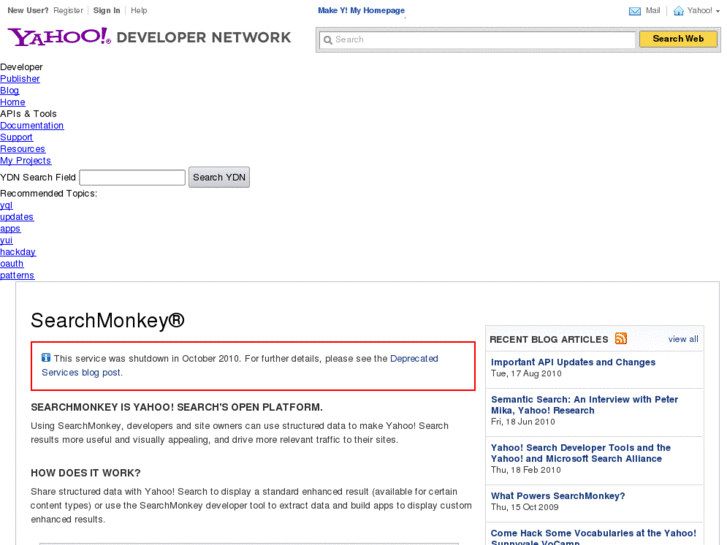Click the date Thu, 15 Oct 2009
The width and height of the screenshot is (727, 545).
point(525,507)
